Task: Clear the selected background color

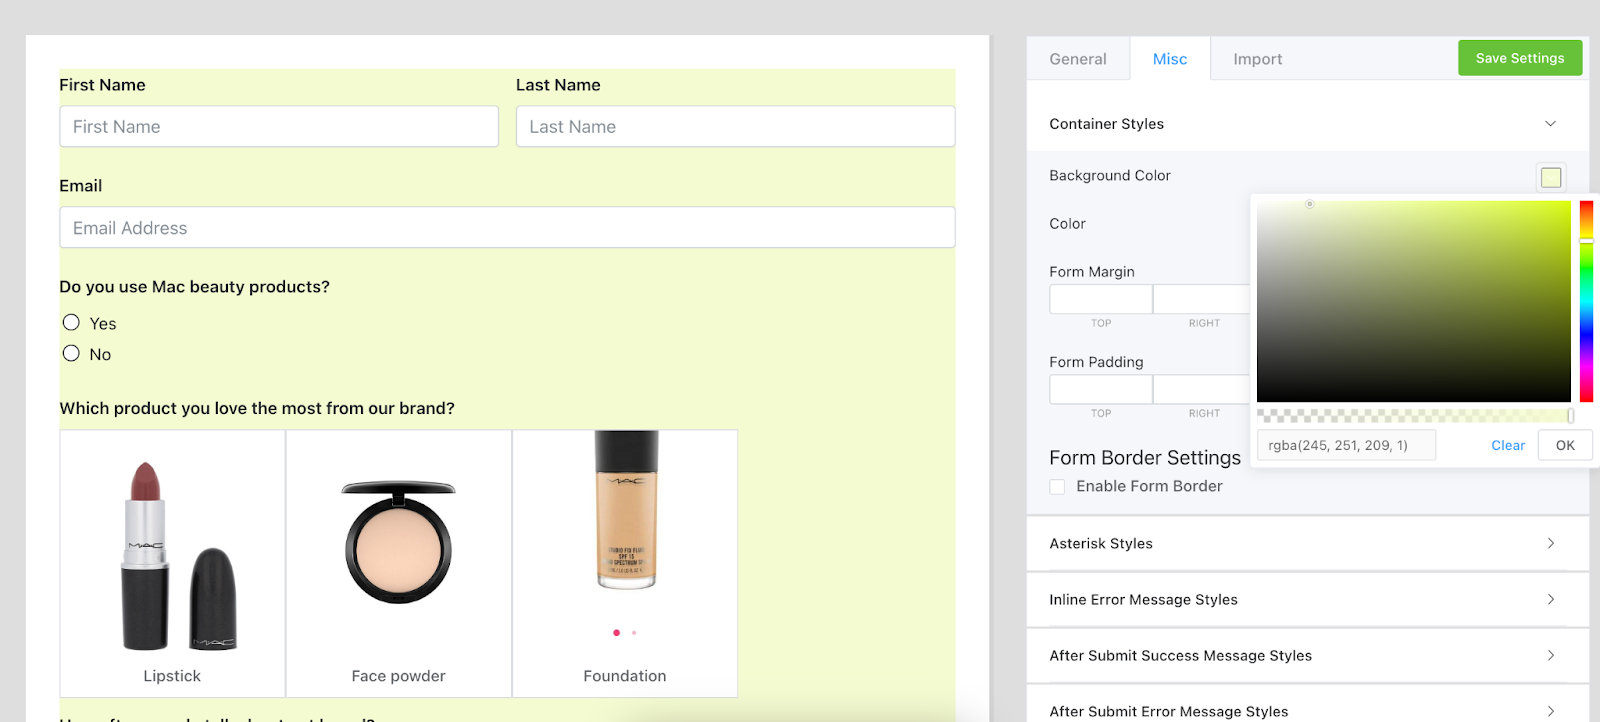Action: pyautogui.click(x=1508, y=445)
